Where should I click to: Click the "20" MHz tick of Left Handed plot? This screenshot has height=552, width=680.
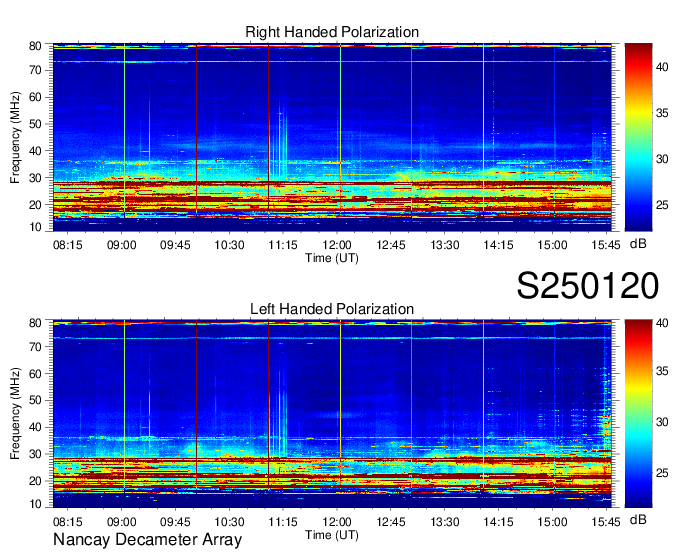35,481
